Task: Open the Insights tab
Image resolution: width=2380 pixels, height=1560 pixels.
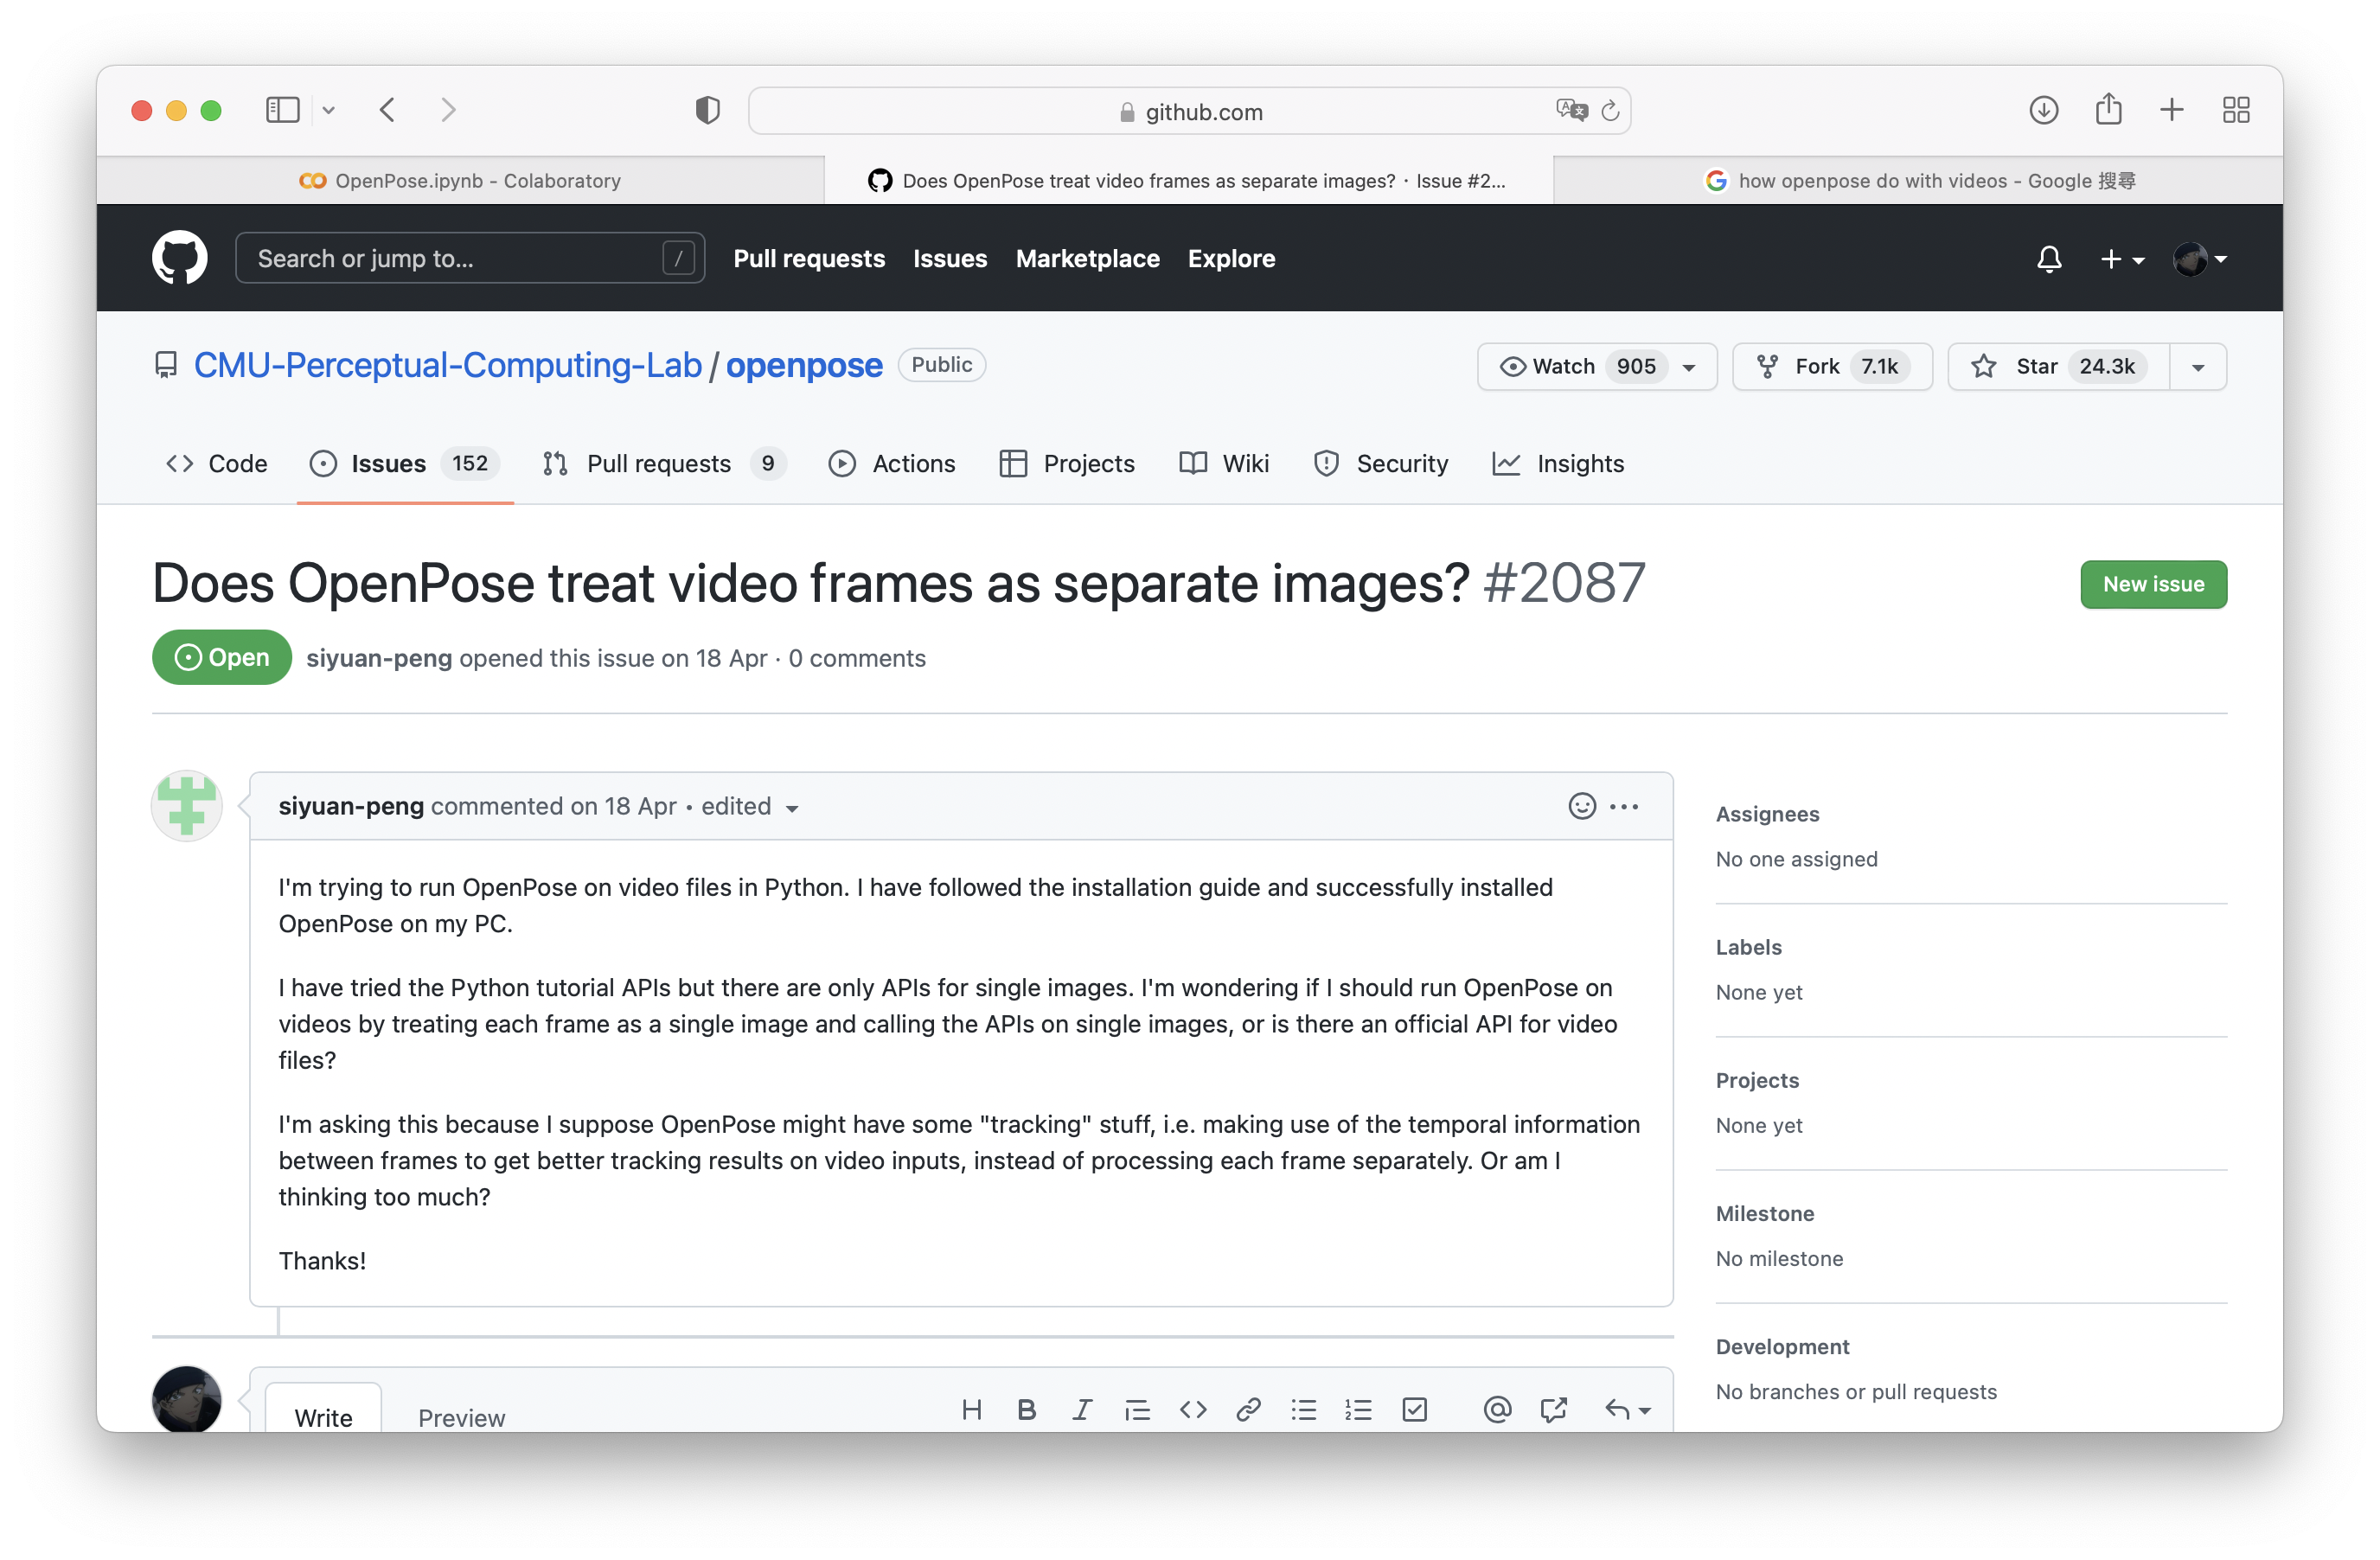Action: (1558, 464)
